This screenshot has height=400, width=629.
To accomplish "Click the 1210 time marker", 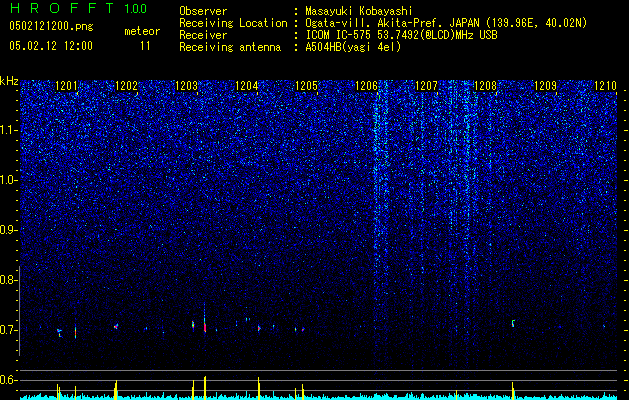I will [605, 86].
